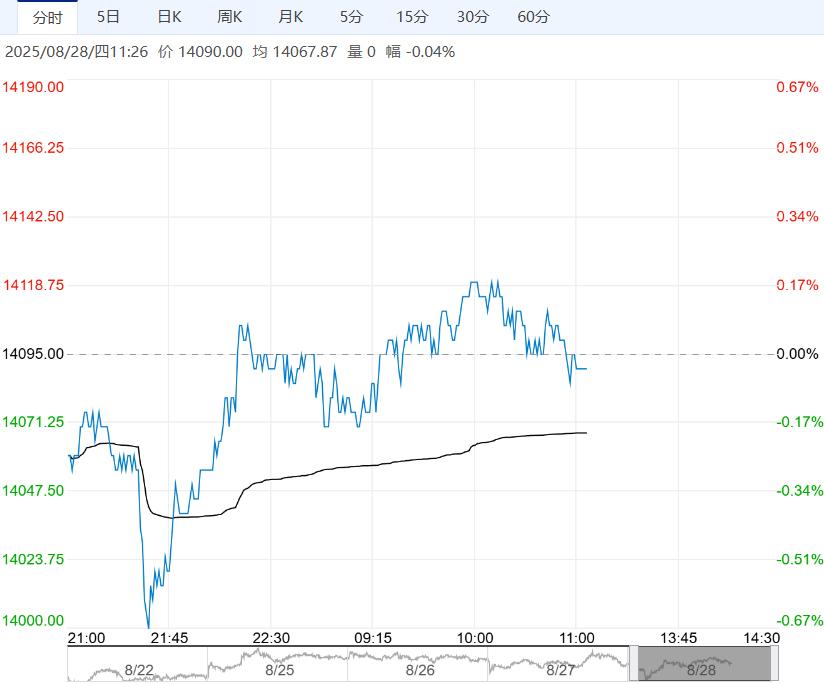Click the price line's latest endpoint
This screenshot has height=684, width=824.
[586, 369]
